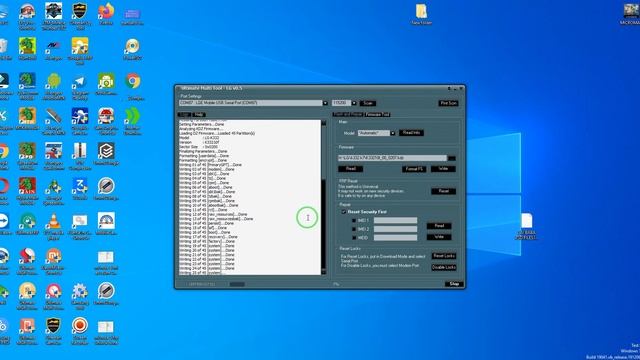640x360 pixels.
Task: Click the Repair section Write button
Action: (439, 237)
